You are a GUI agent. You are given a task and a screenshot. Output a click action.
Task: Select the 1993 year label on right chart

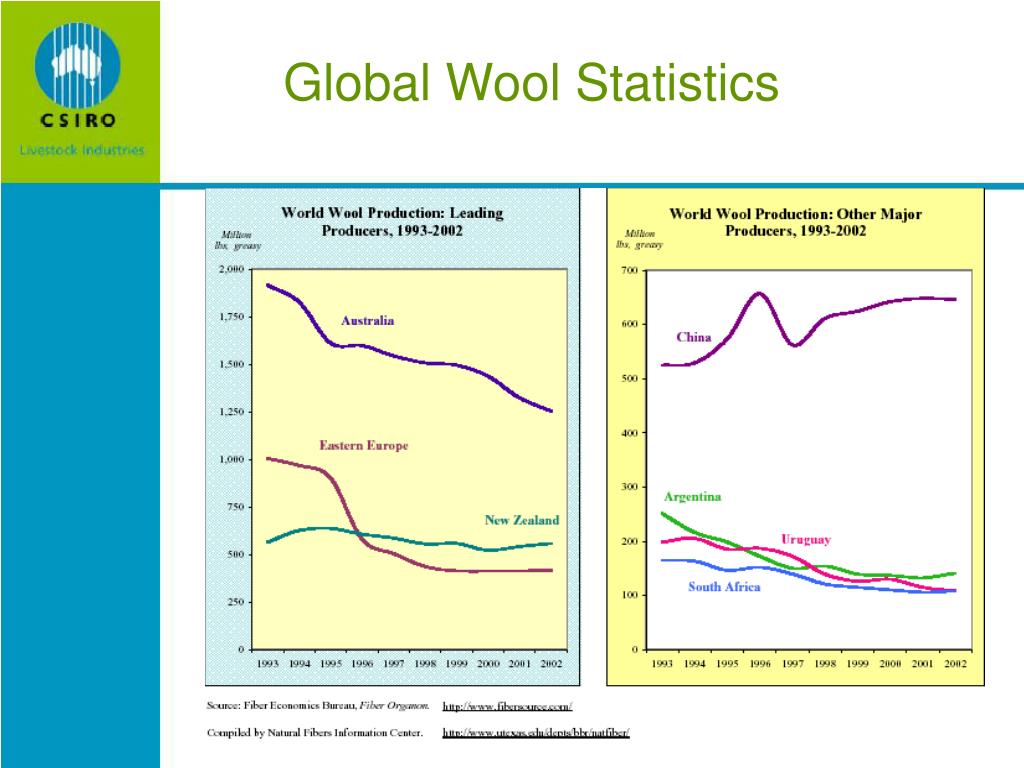click(663, 662)
